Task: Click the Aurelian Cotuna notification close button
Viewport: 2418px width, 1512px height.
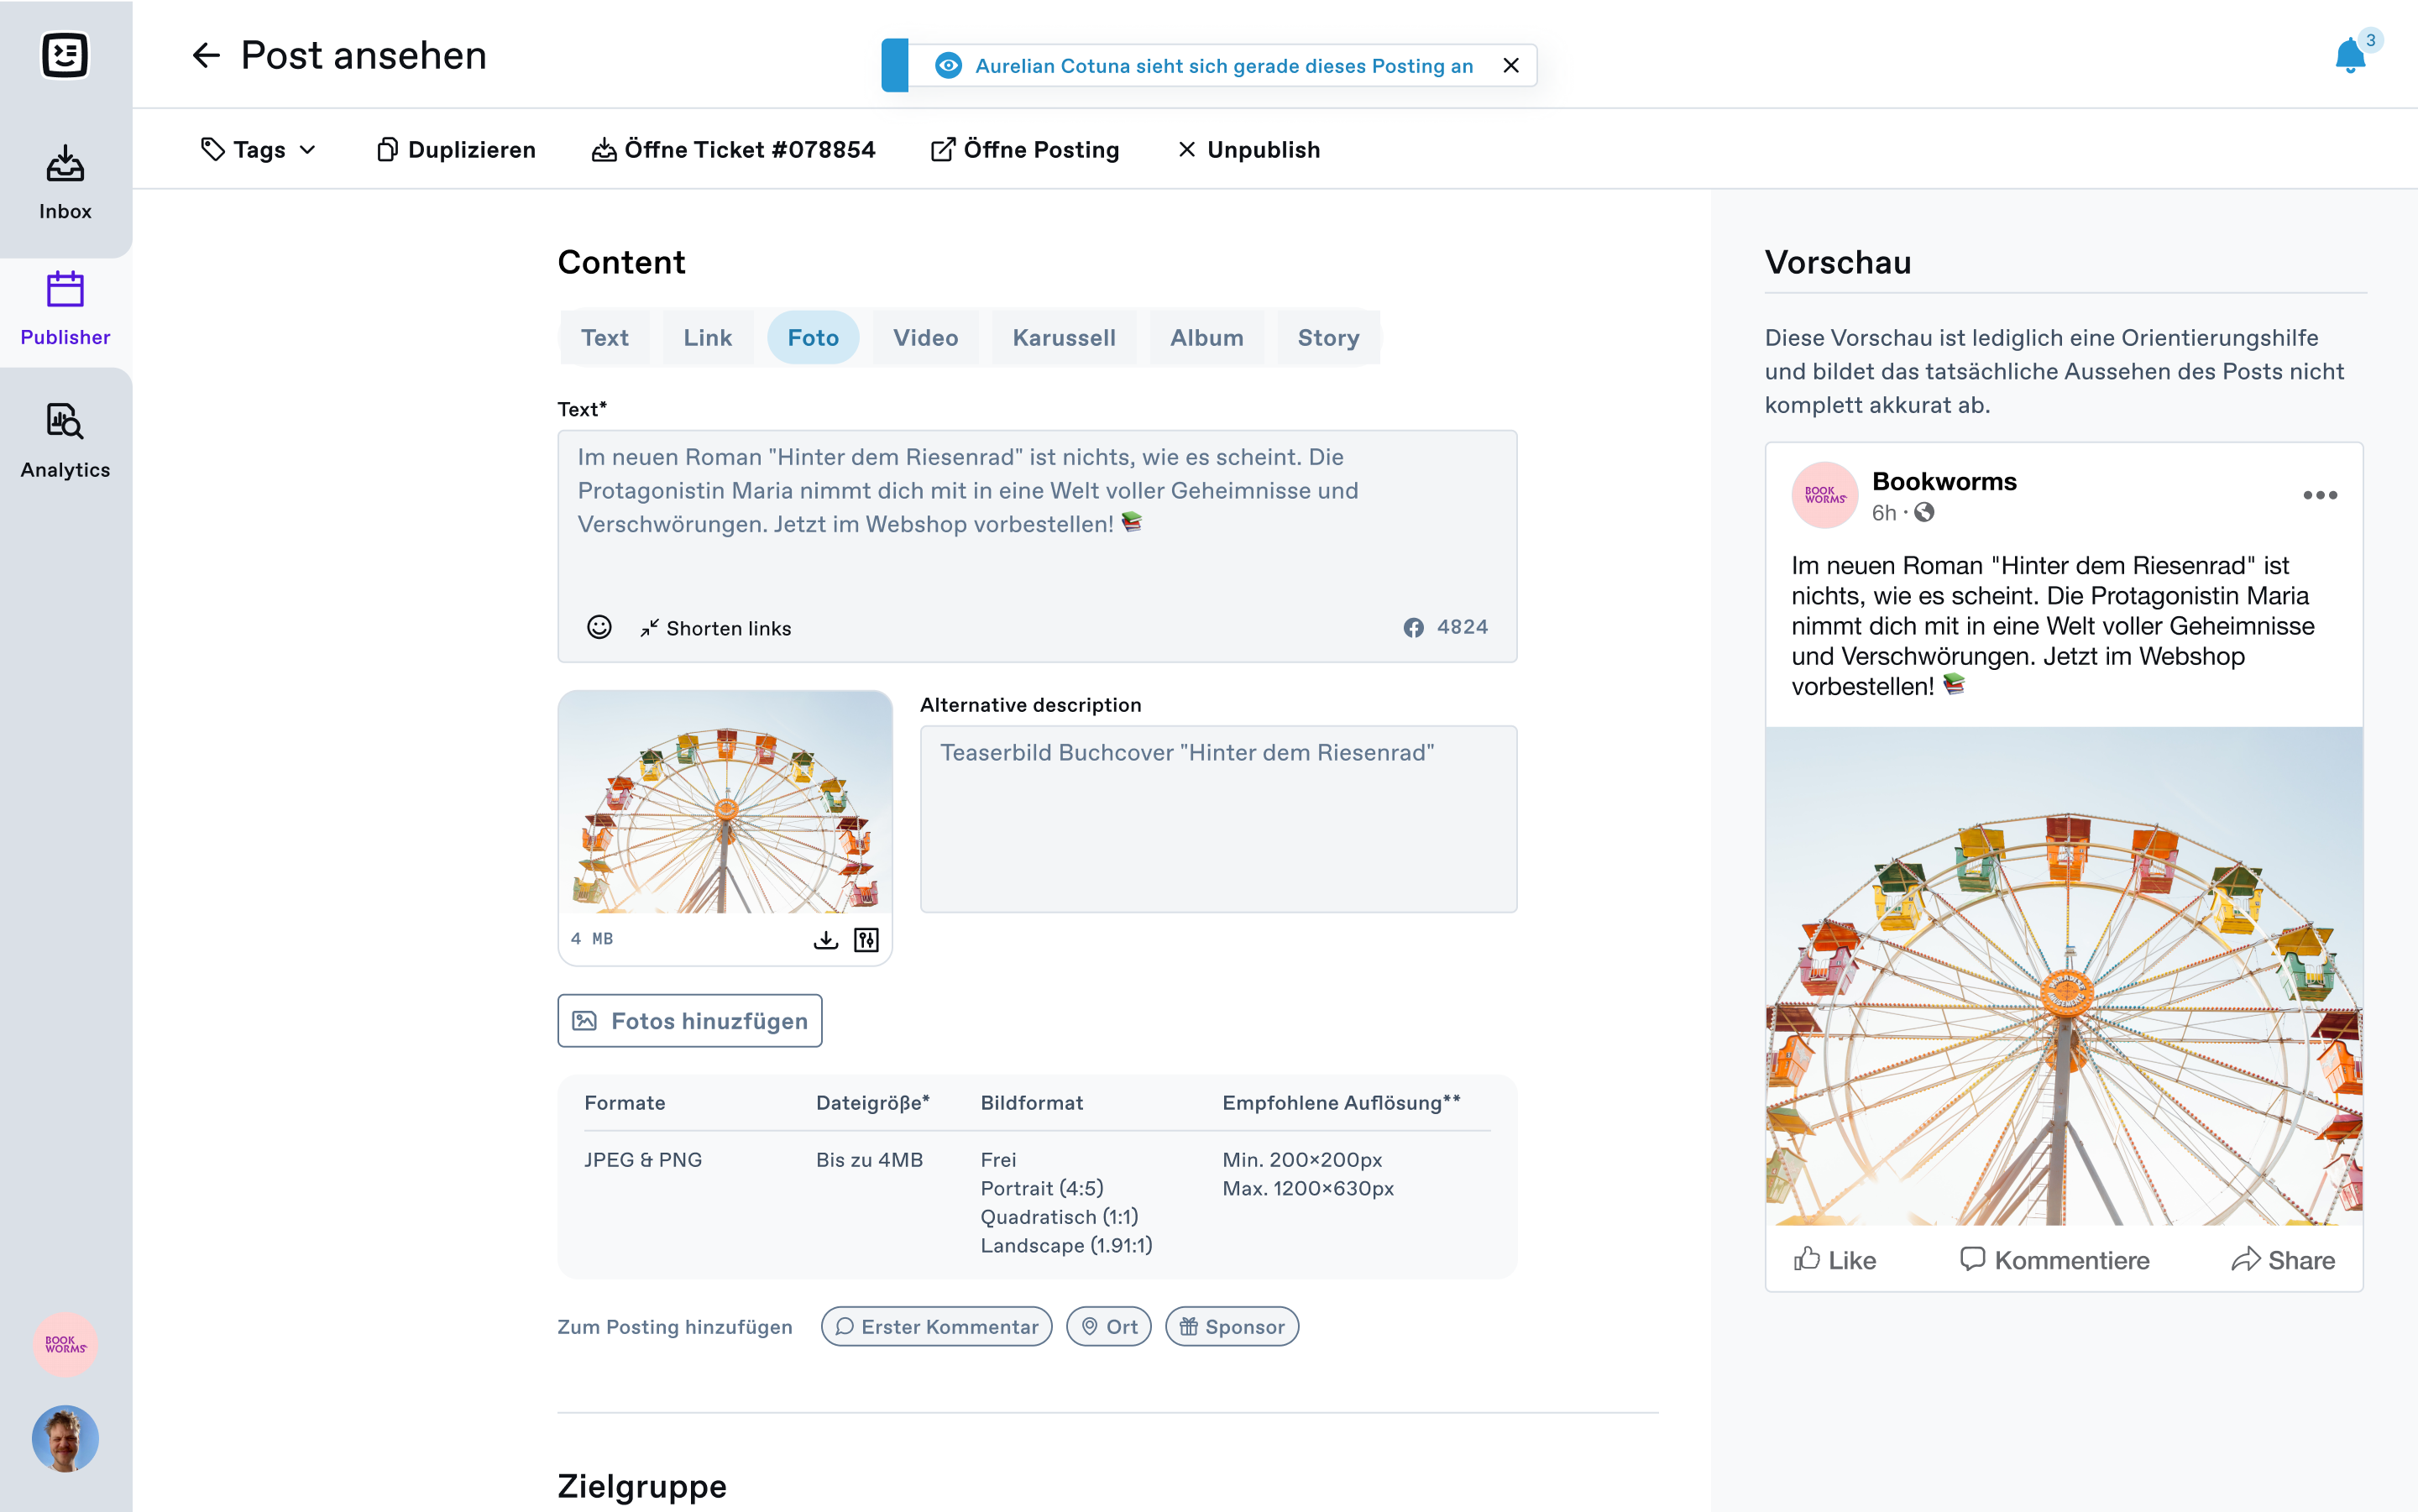Action: [x=1510, y=65]
